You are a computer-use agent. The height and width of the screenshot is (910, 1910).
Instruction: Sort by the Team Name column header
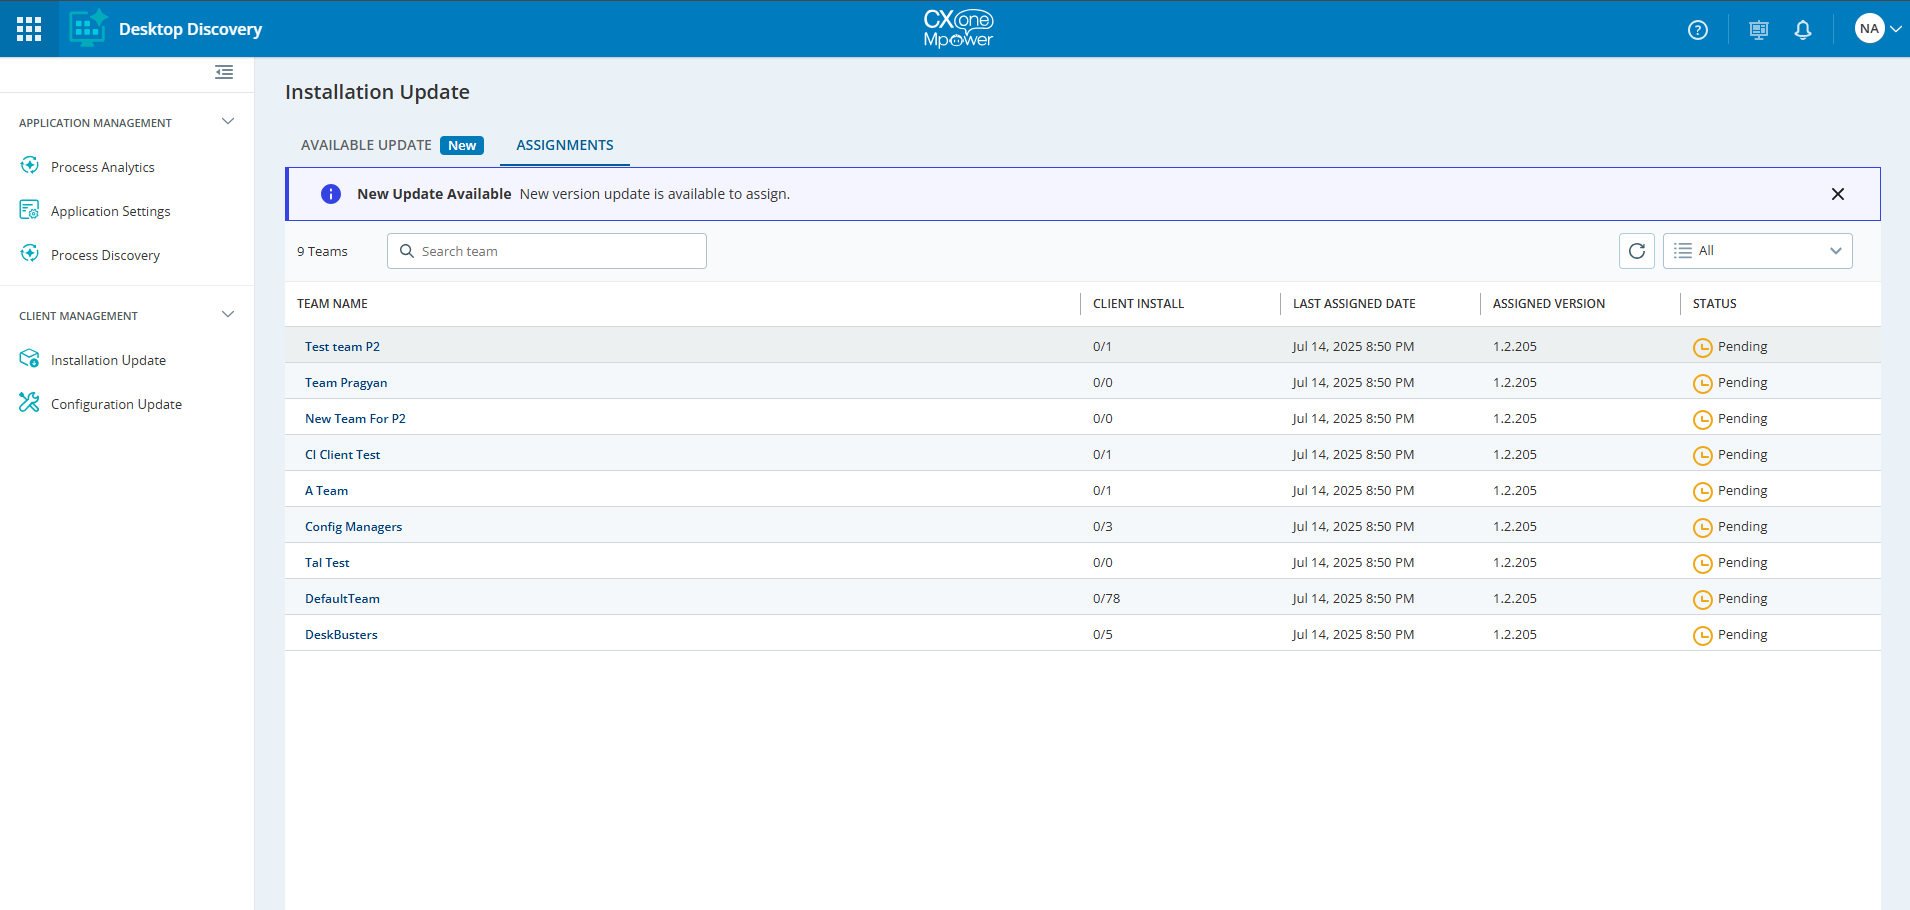point(332,304)
